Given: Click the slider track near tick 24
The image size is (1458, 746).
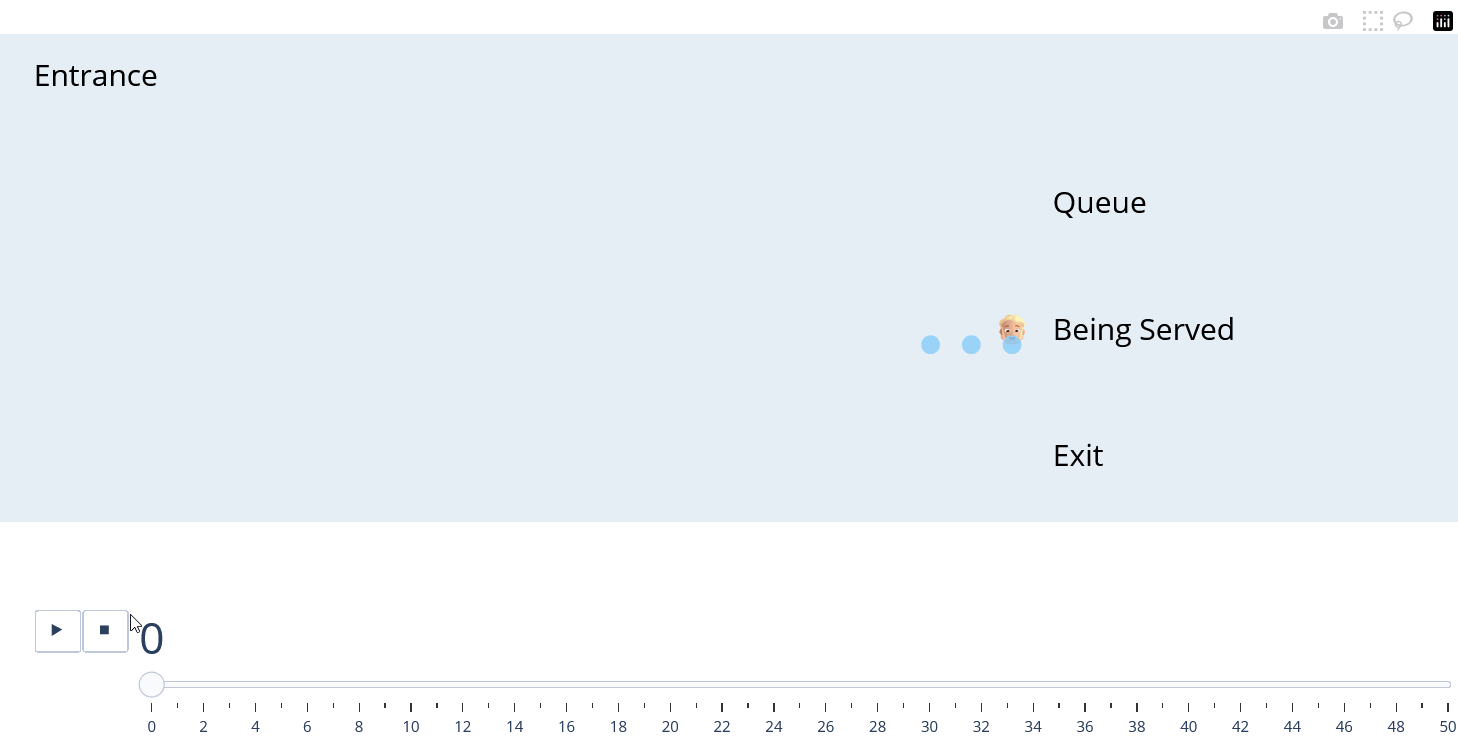Looking at the screenshot, I should click(774, 684).
